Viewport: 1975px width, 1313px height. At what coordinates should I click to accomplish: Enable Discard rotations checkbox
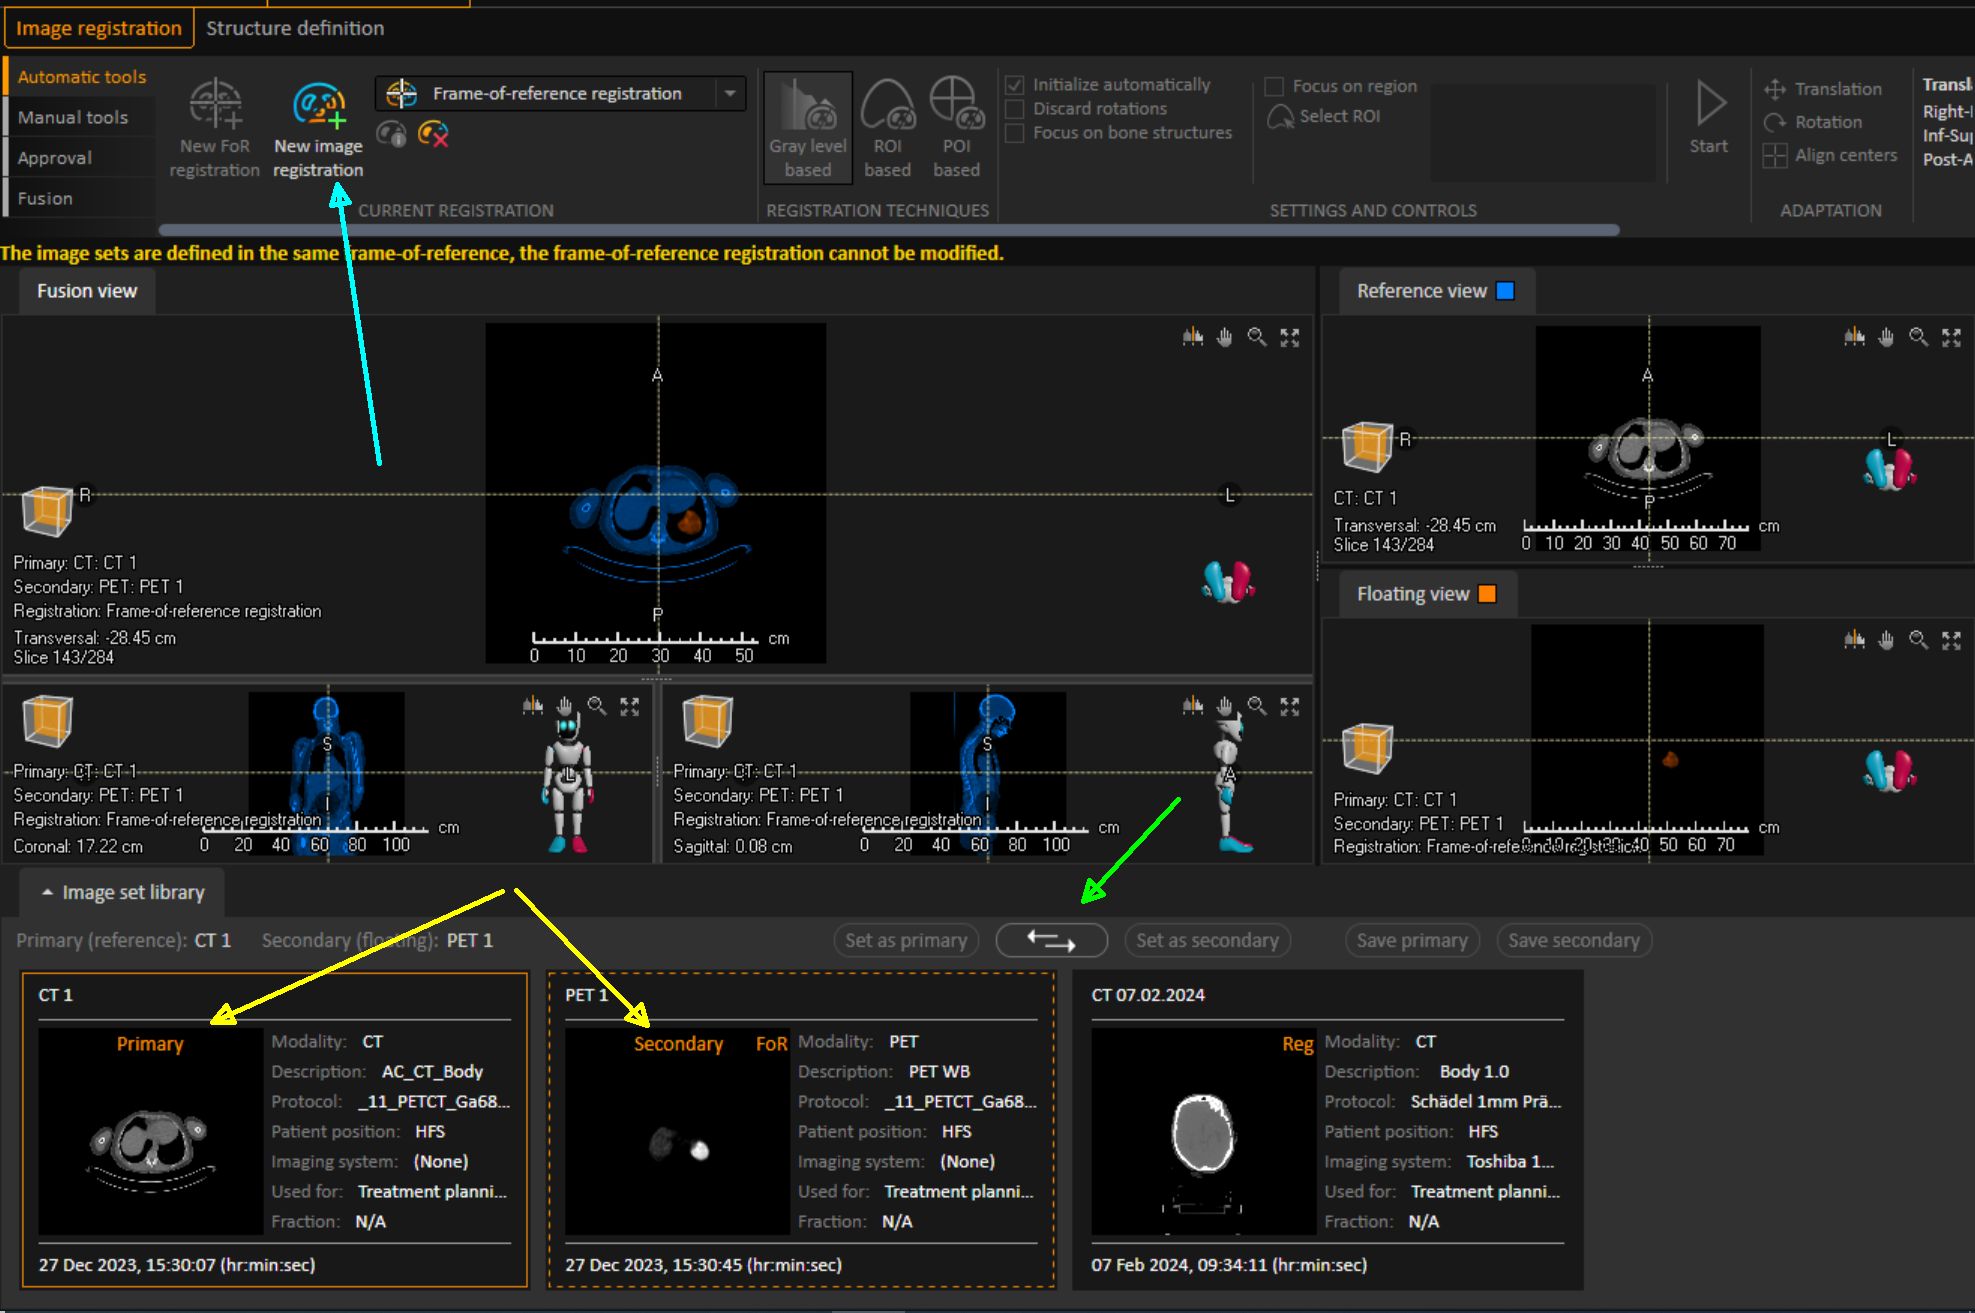pos(1015,109)
